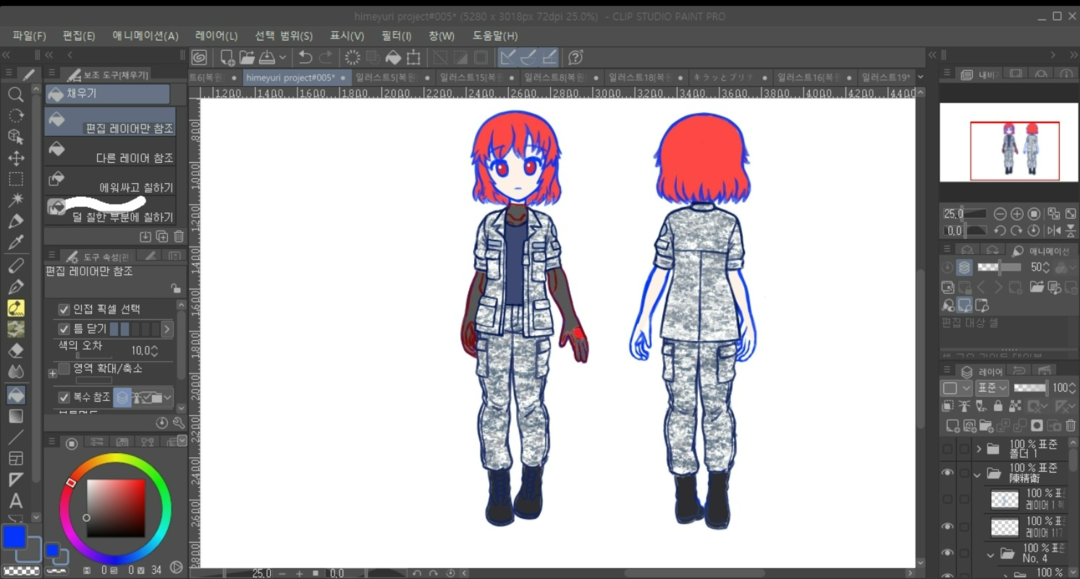Switch to the 일러스트15 document tab
The image size is (1080, 579).
[x=469, y=77]
